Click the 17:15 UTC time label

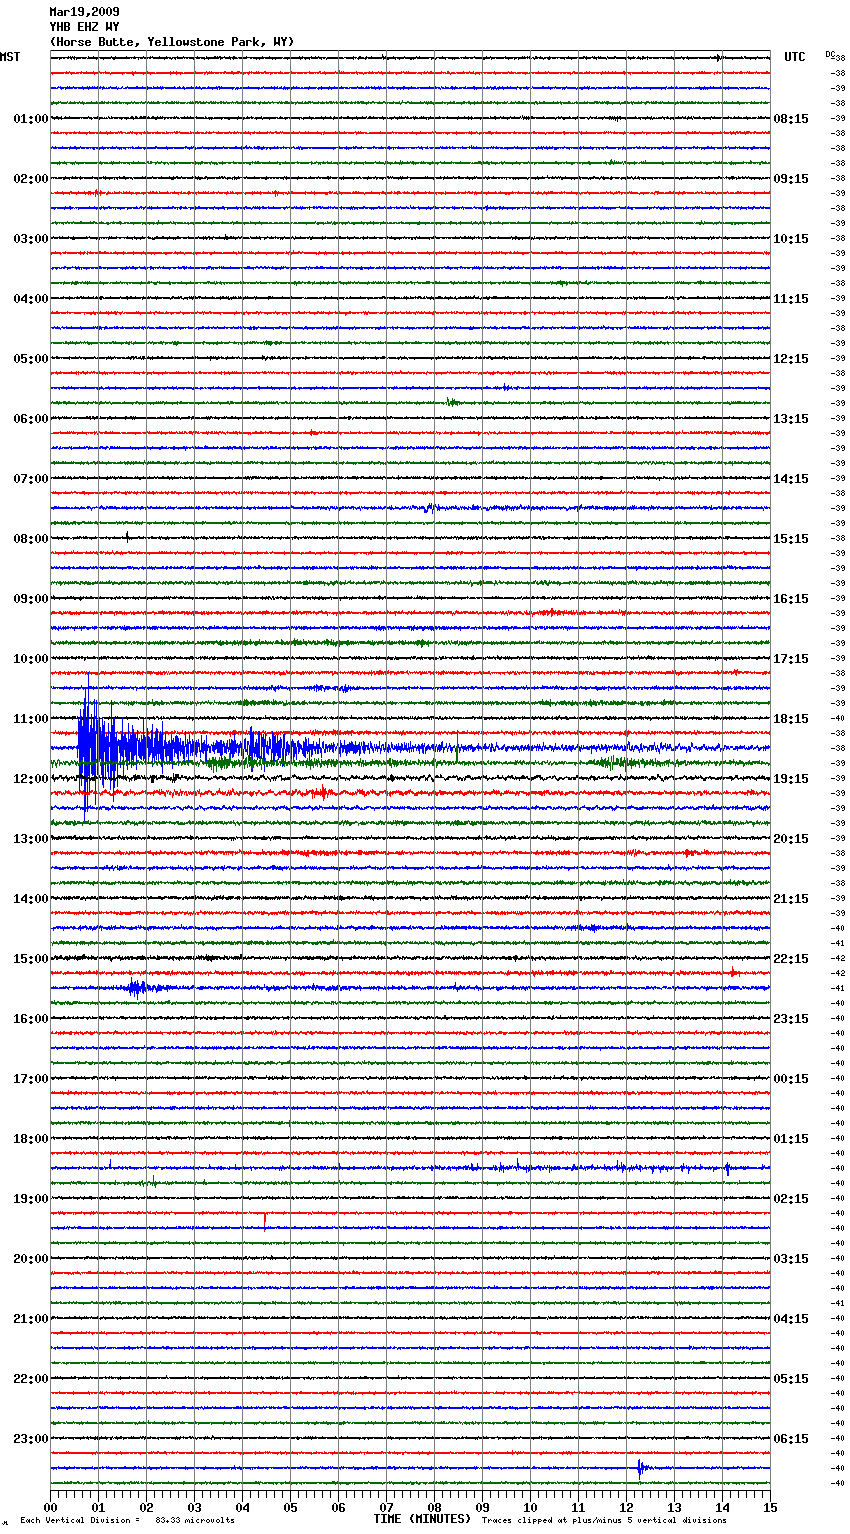[791, 659]
